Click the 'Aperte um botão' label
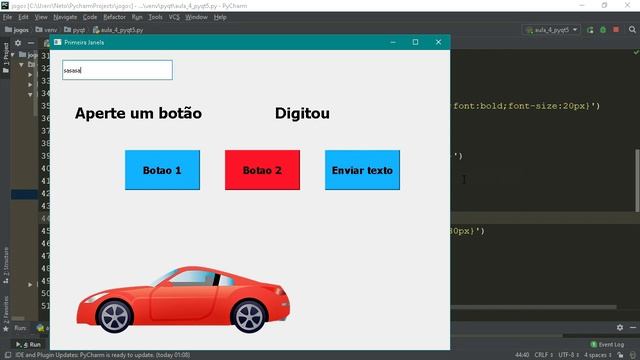The height and width of the screenshot is (360, 640). (138, 113)
